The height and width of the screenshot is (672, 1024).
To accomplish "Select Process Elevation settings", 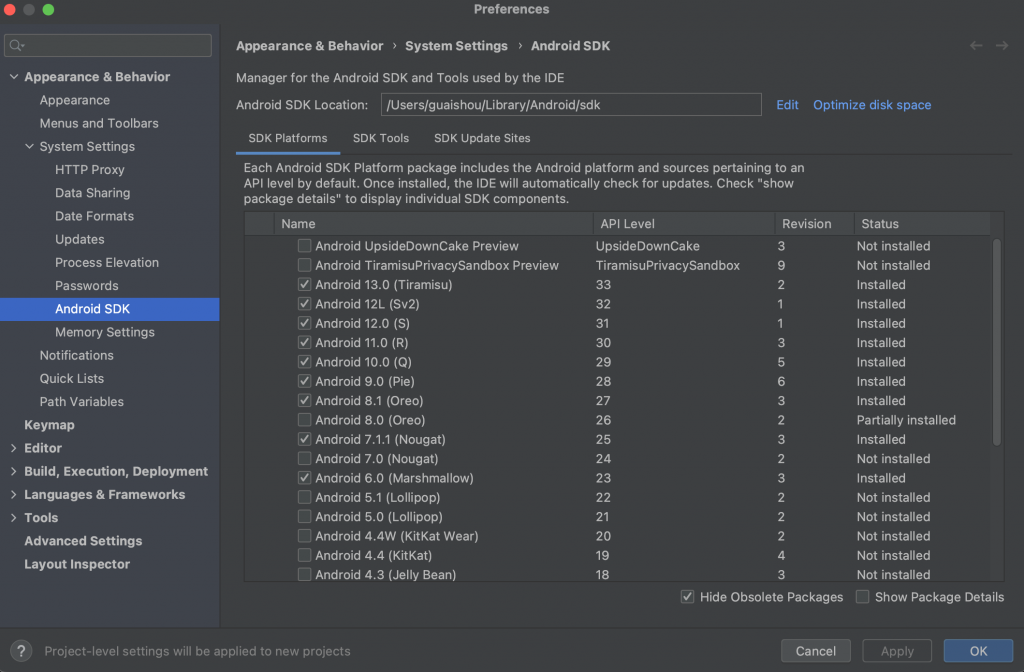I will point(106,262).
